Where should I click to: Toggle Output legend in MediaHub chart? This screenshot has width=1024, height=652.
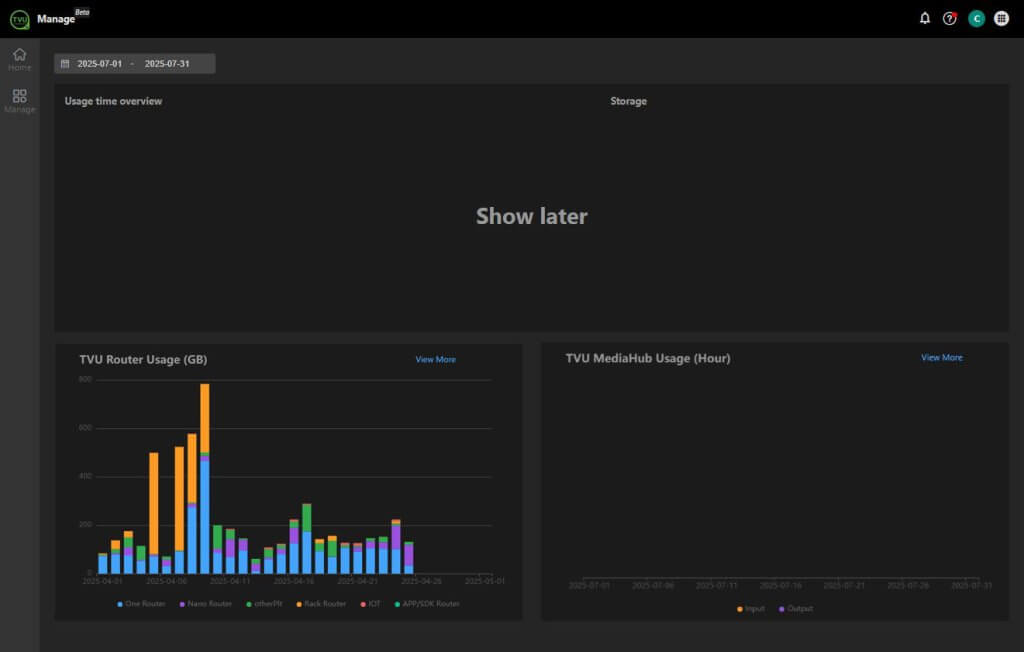(796, 608)
